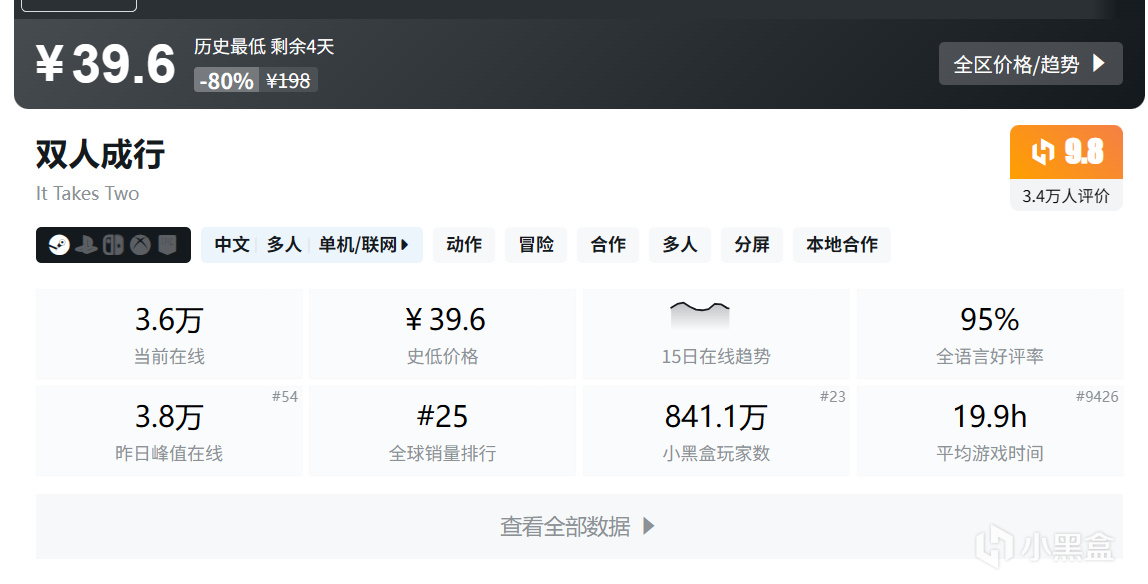Open the 合作 genre tag
Viewport: 1148px width, 584px height.
point(608,244)
